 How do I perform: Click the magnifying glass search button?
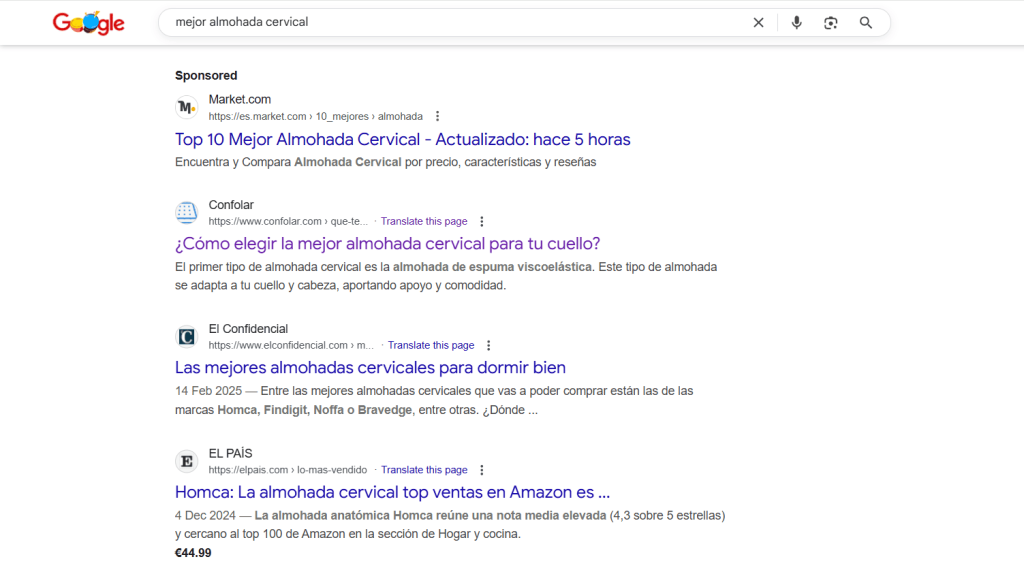coord(866,23)
